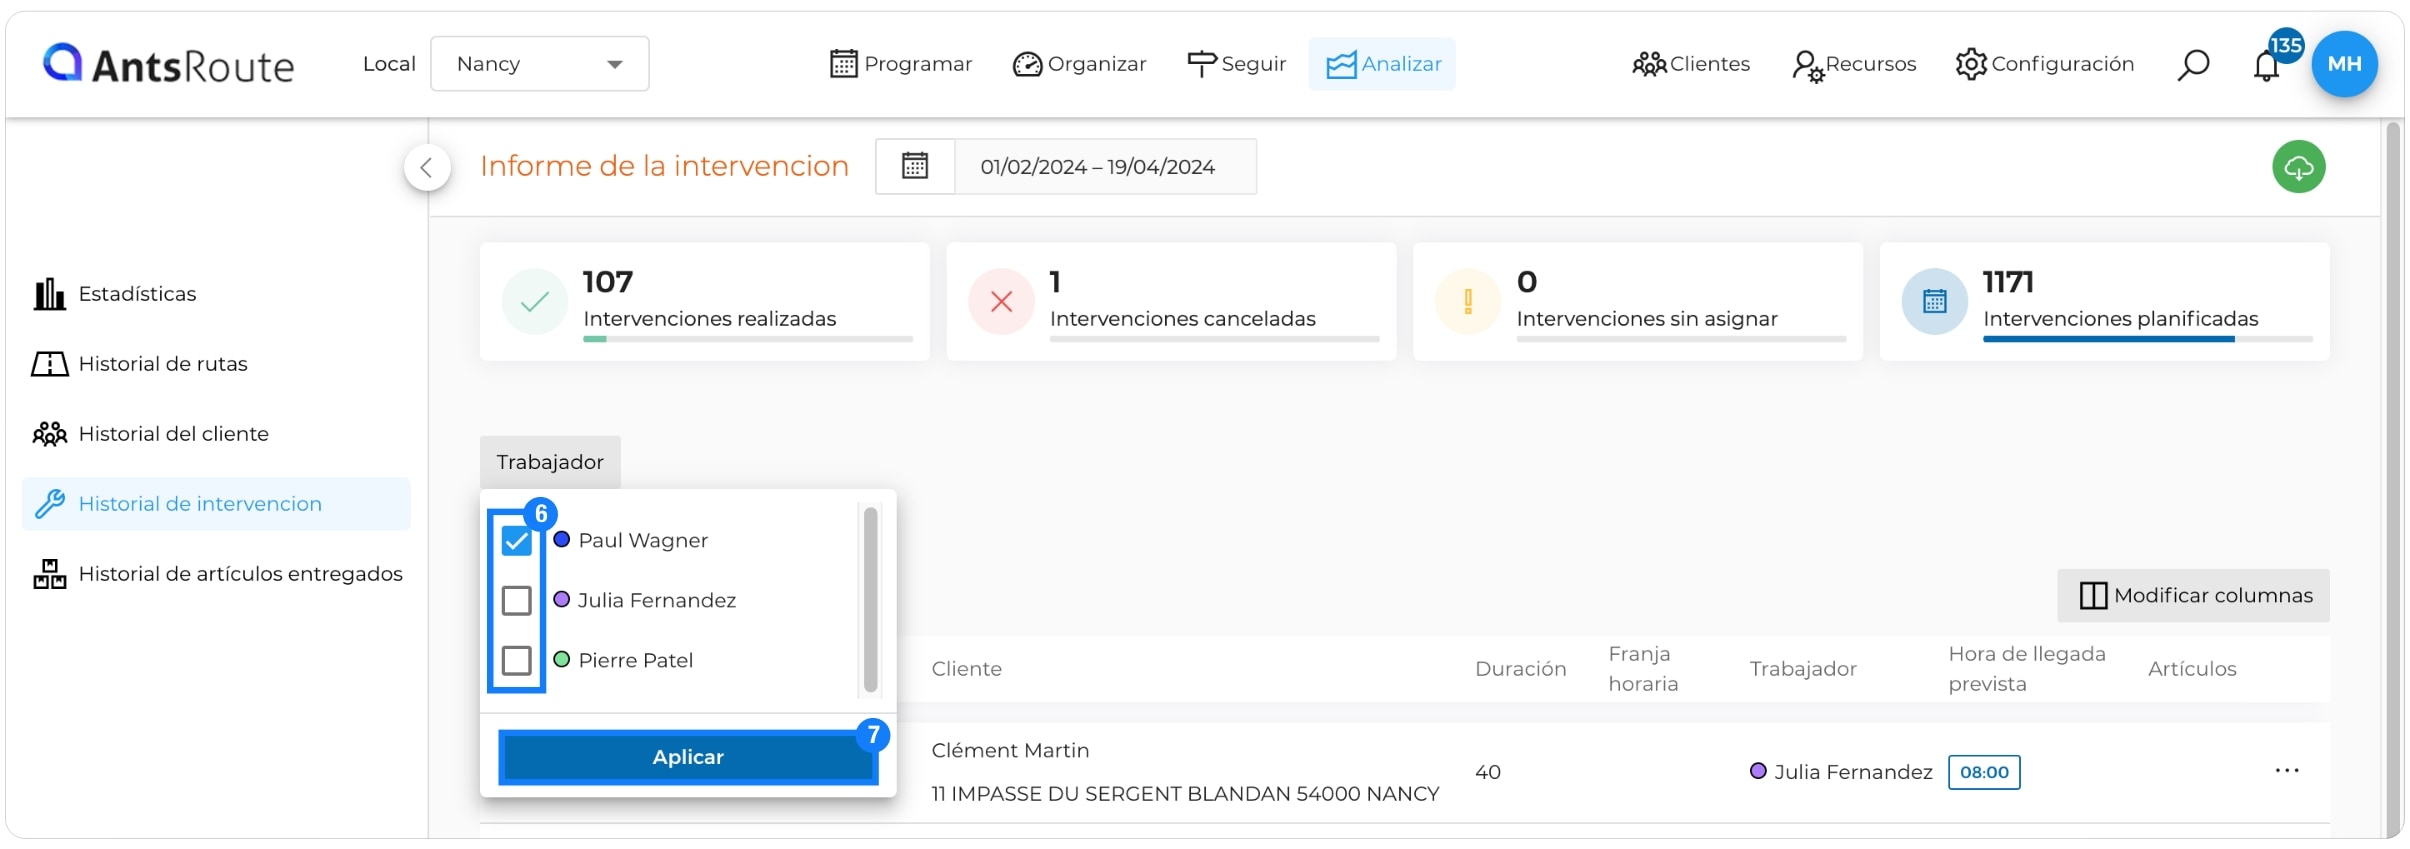
Task: Check the Pierre Patel checkbox
Action: point(516,660)
